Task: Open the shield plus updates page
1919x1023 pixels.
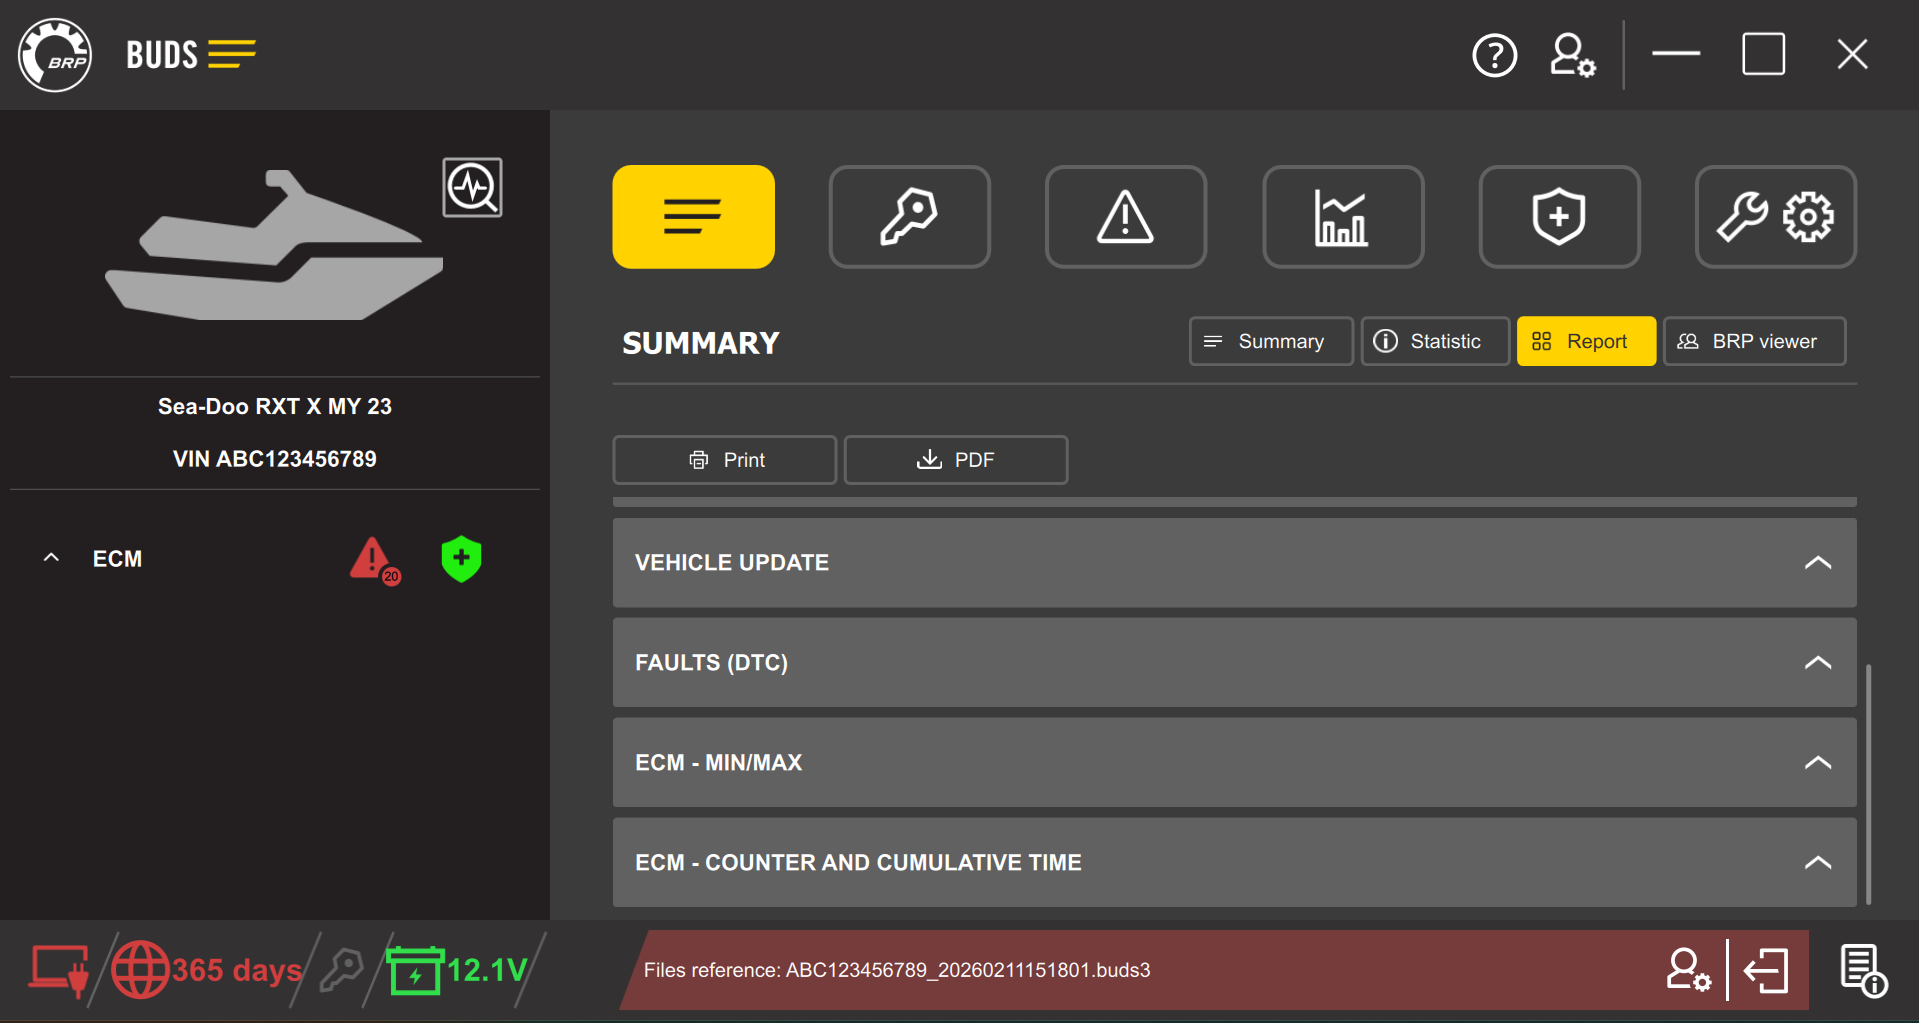Action: (x=1559, y=217)
